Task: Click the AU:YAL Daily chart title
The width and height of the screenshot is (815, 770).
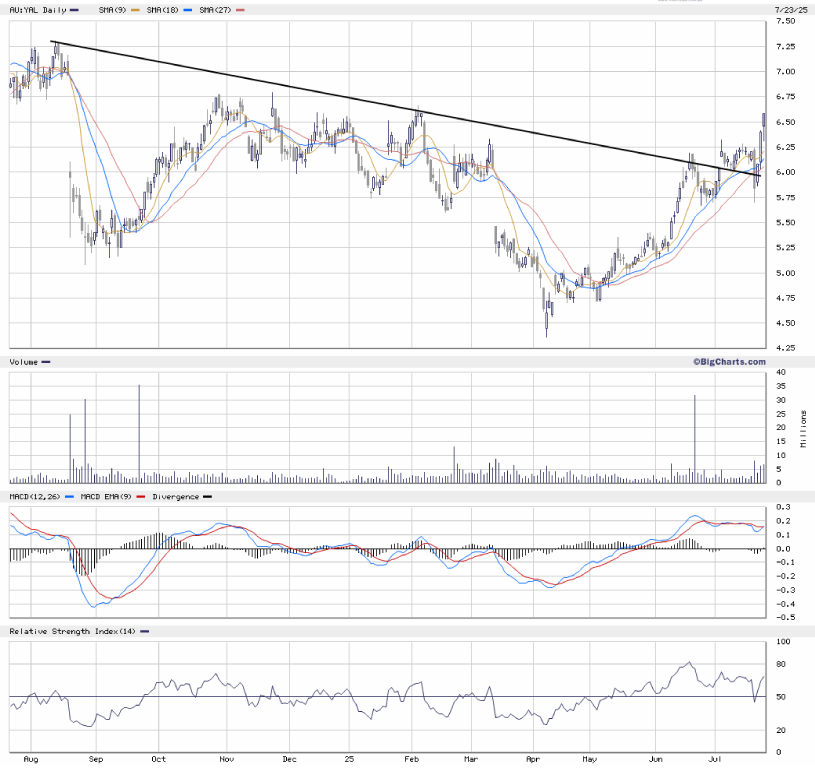Action: 36,9
